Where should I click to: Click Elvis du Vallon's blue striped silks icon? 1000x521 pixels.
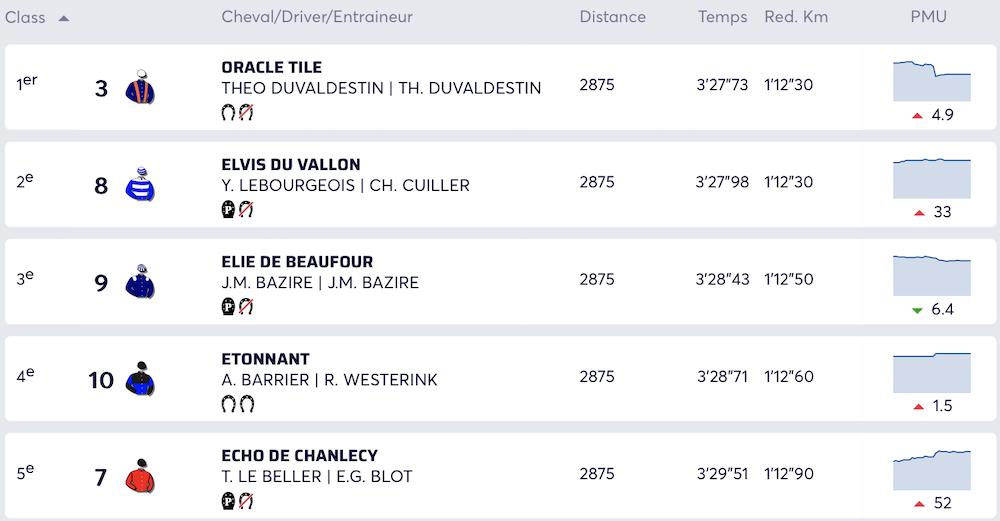141,185
